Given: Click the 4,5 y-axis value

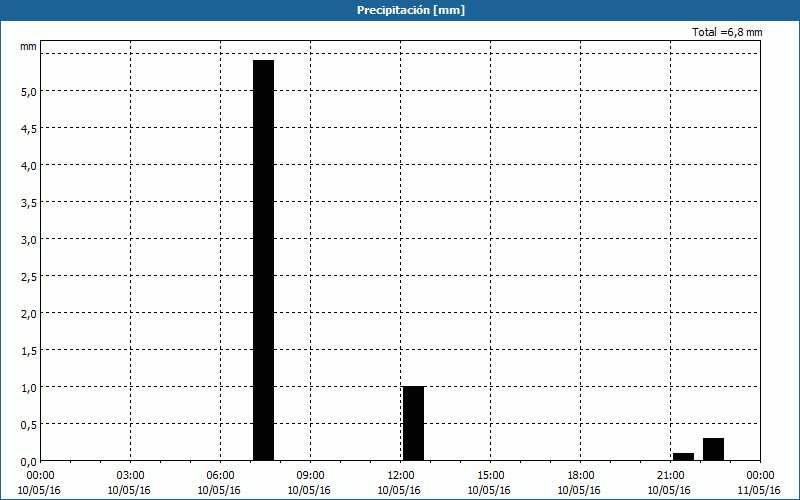Looking at the screenshot, I should (x=29, y=129).
